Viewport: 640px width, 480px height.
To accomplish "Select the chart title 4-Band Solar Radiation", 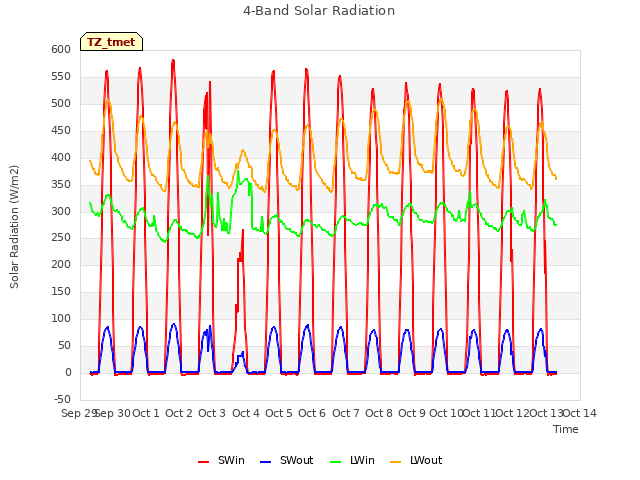I will (x=319, y=11).
